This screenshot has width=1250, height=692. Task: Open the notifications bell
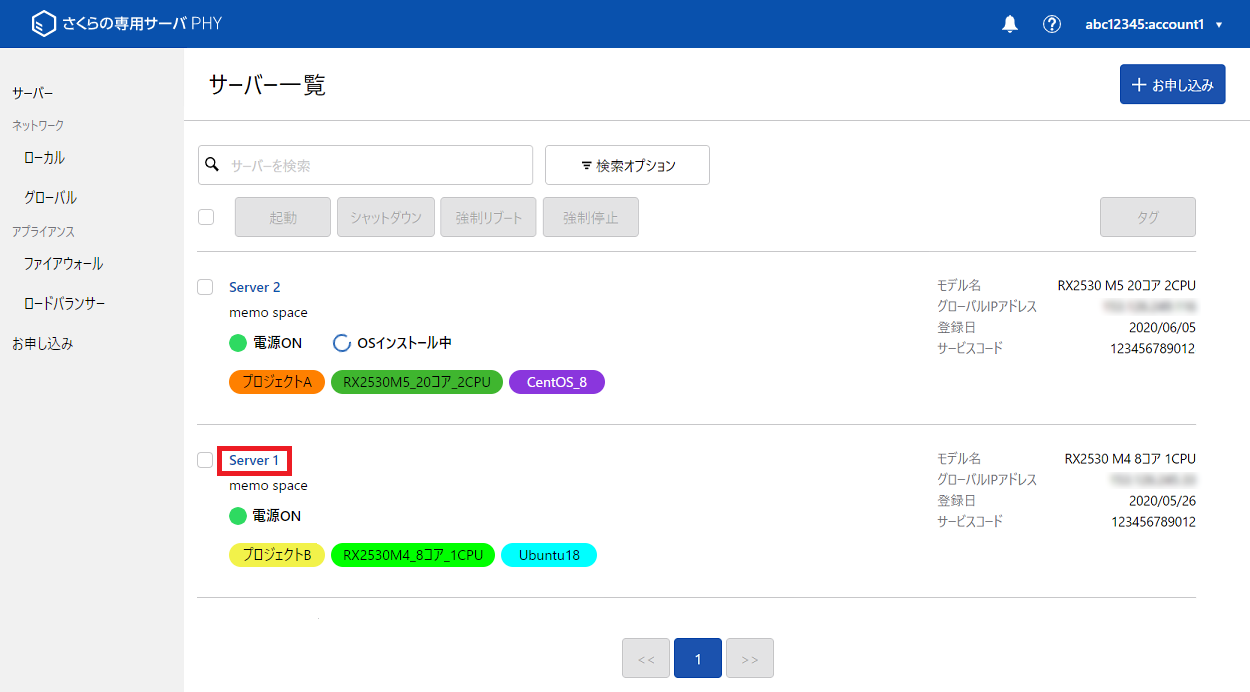tap(1010, 24)
